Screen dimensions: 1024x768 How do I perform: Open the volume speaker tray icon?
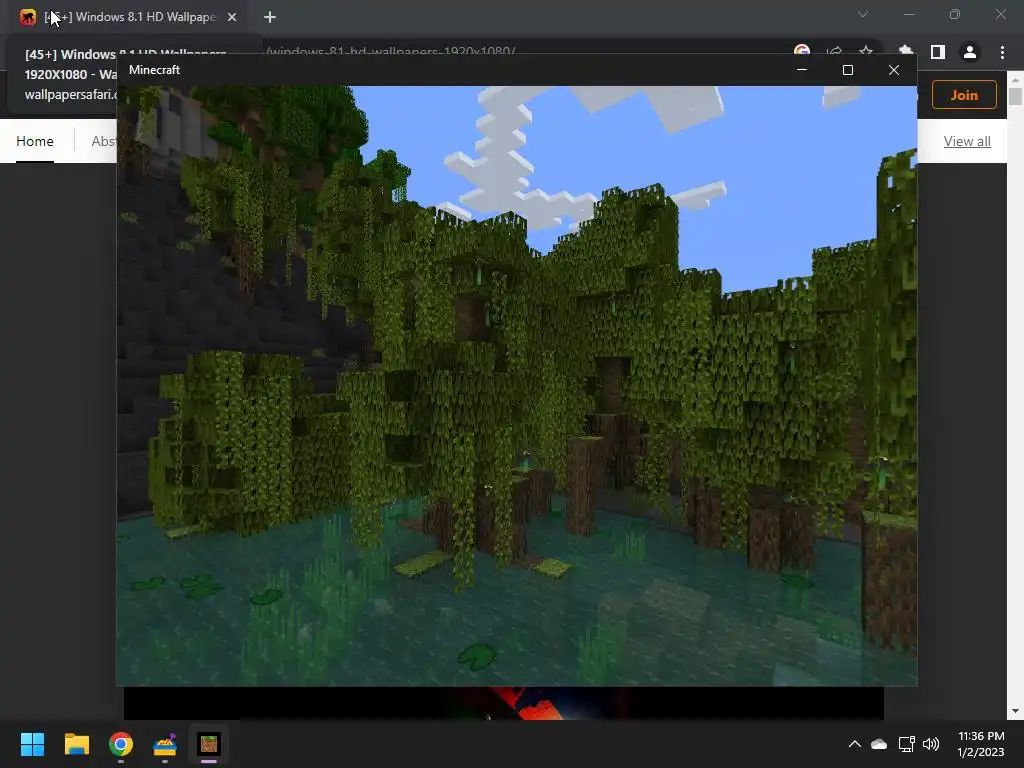click(931, 744)
